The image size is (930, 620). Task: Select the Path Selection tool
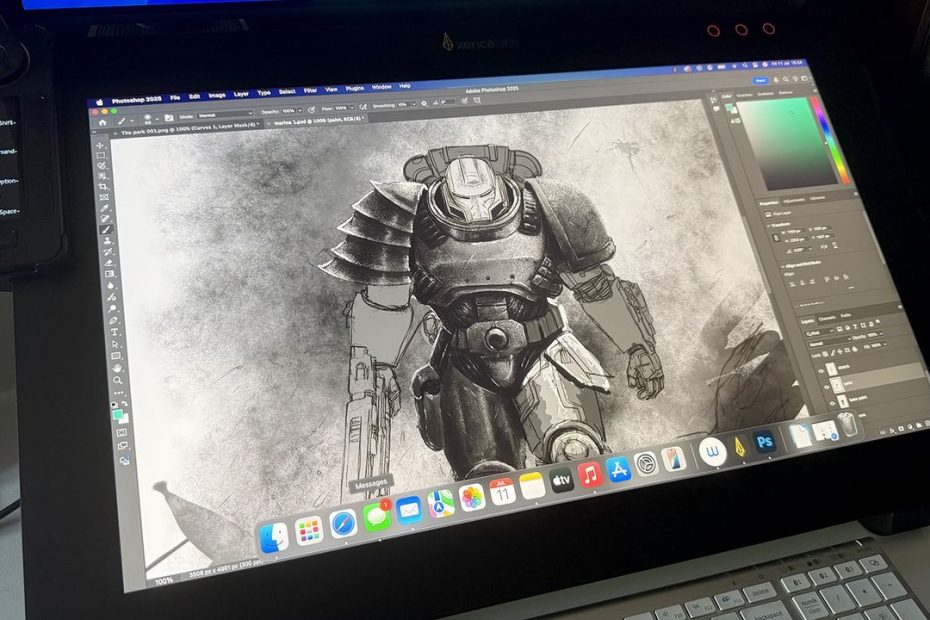116,344
